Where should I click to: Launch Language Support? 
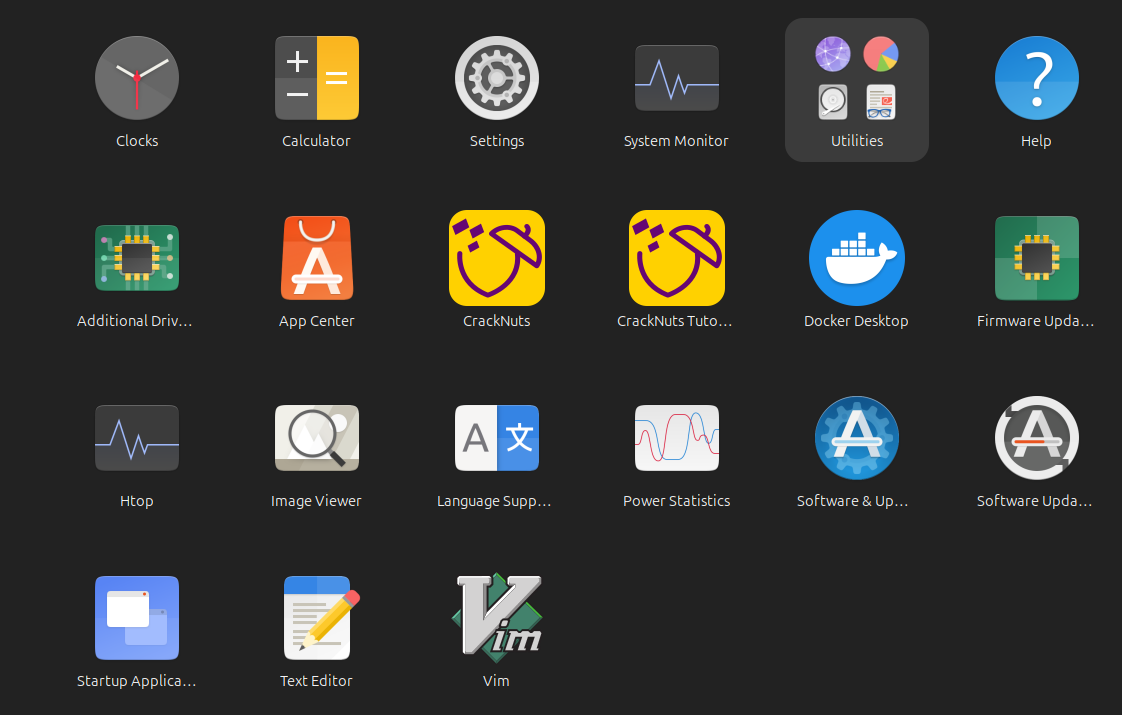tap(497, 438)
